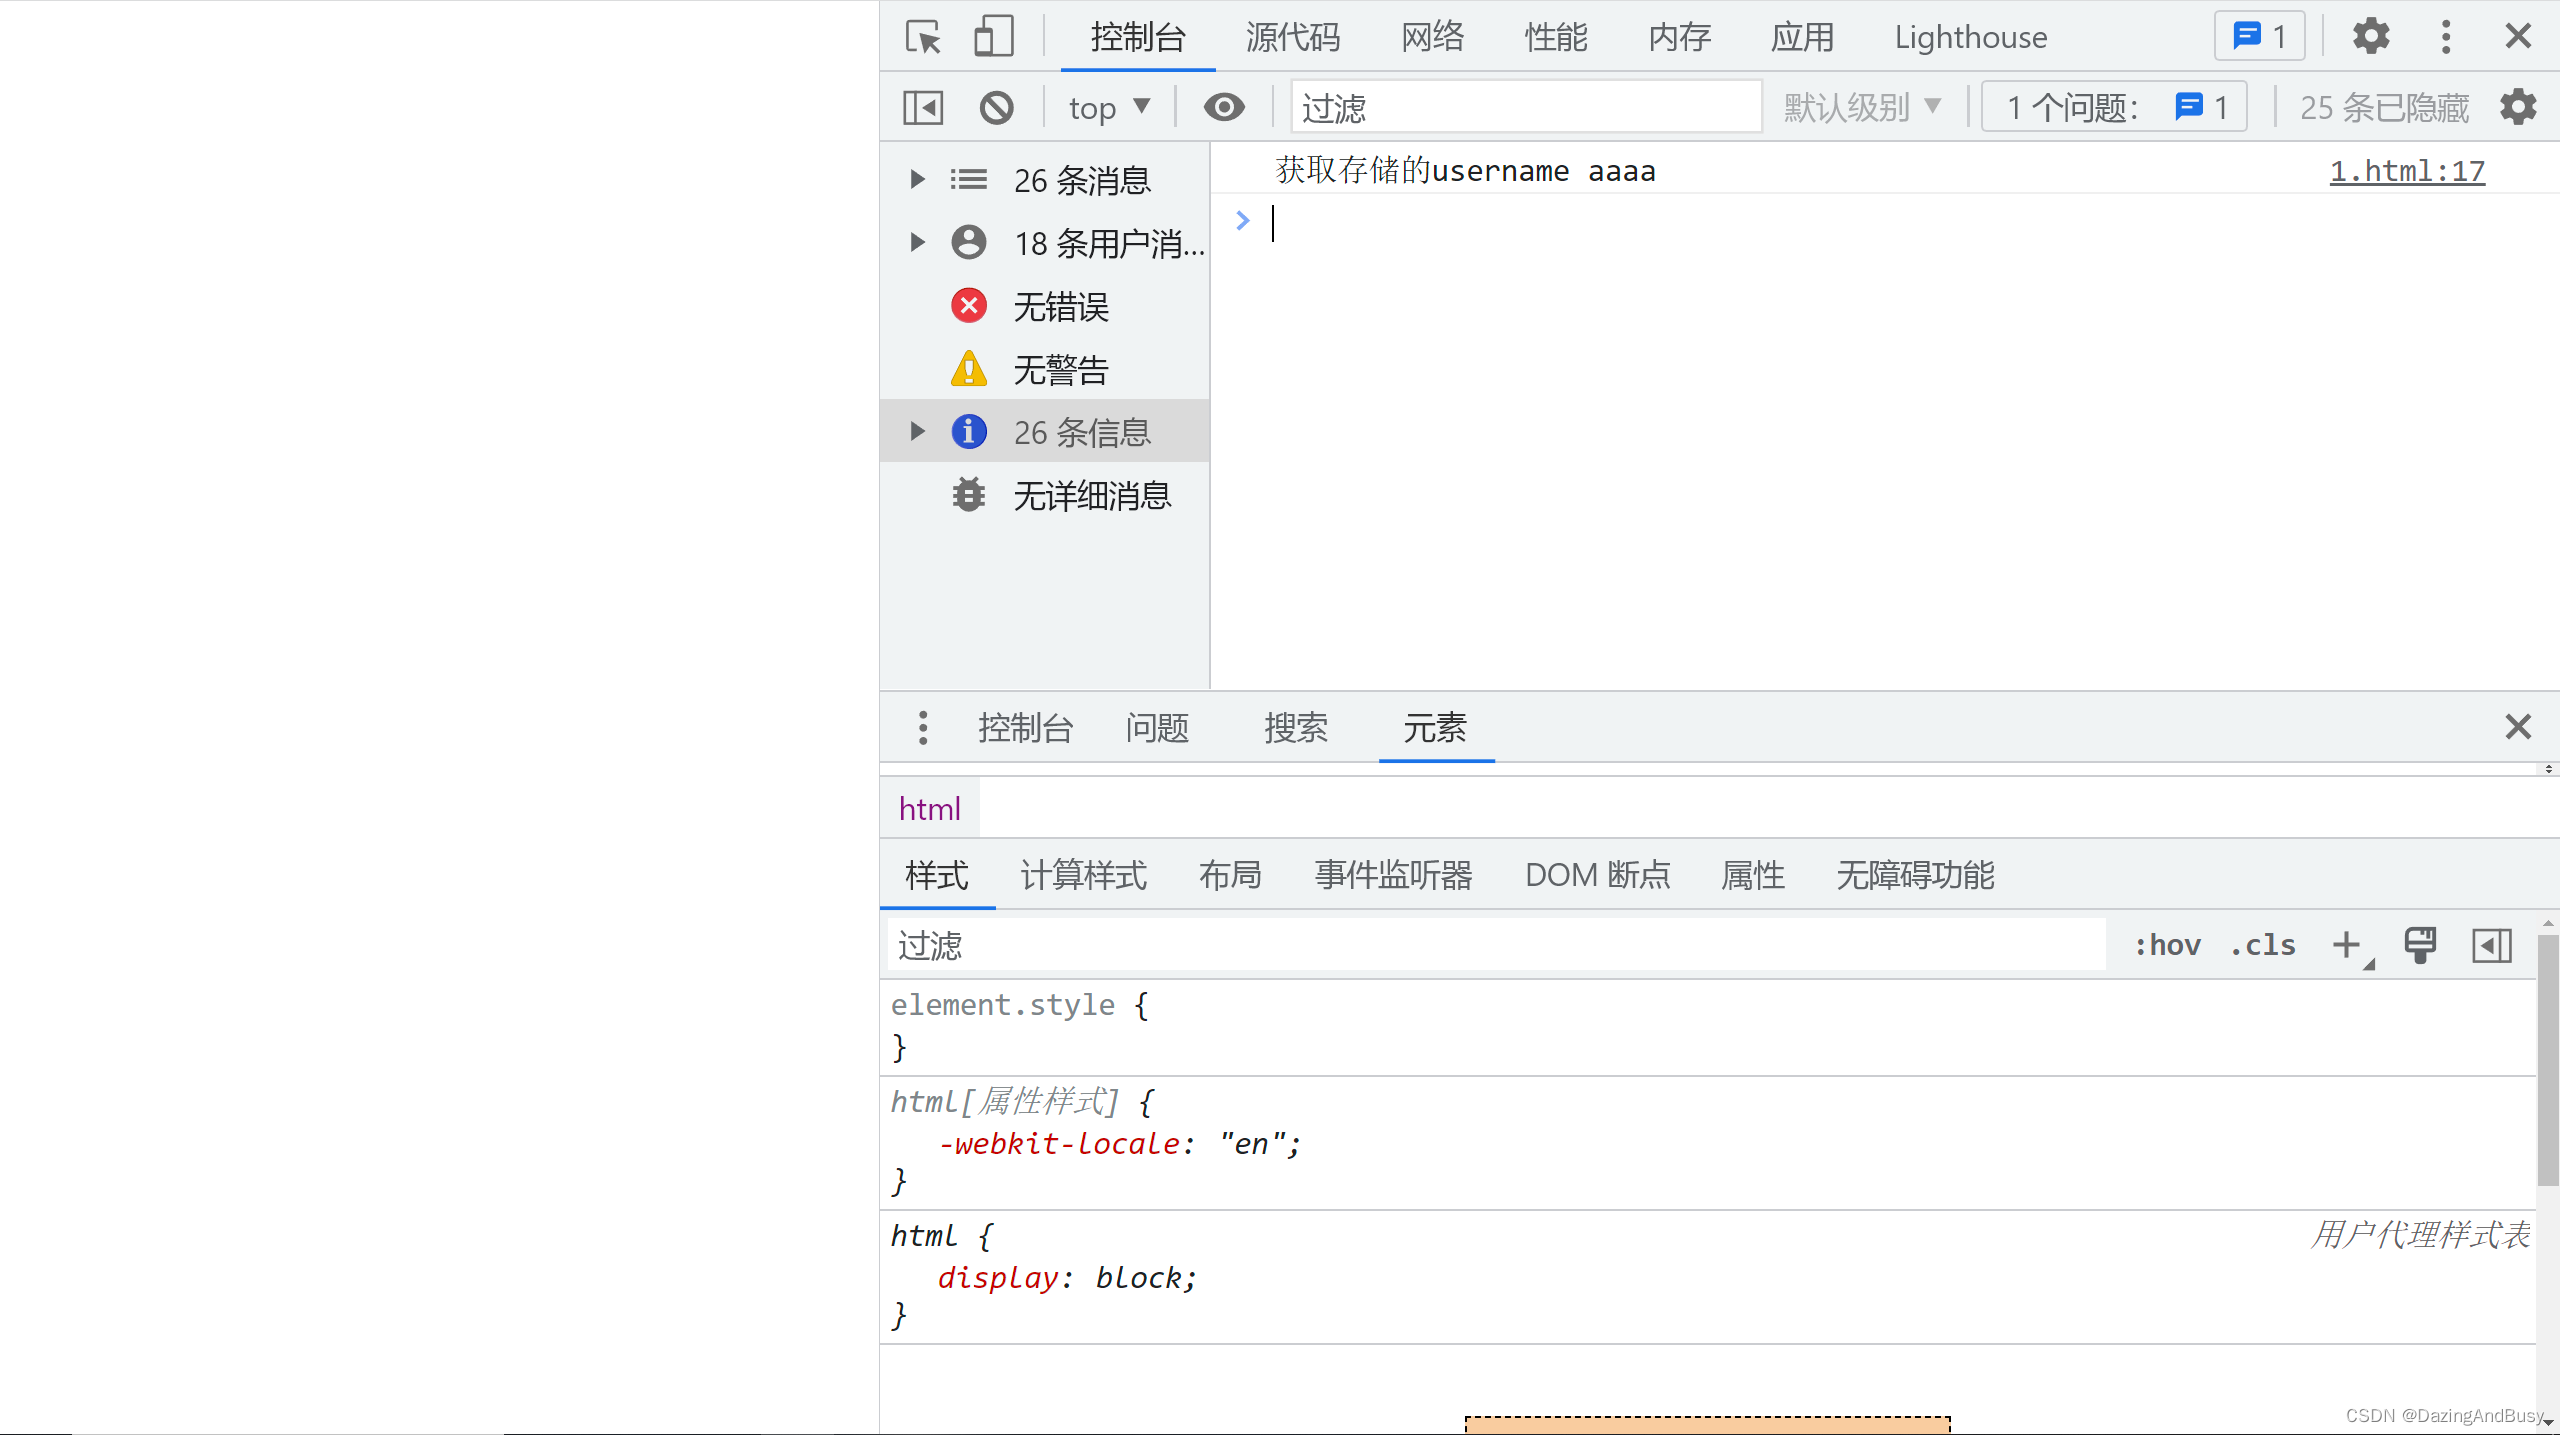Open the top frame context dropdown

tap(1108, 106)
